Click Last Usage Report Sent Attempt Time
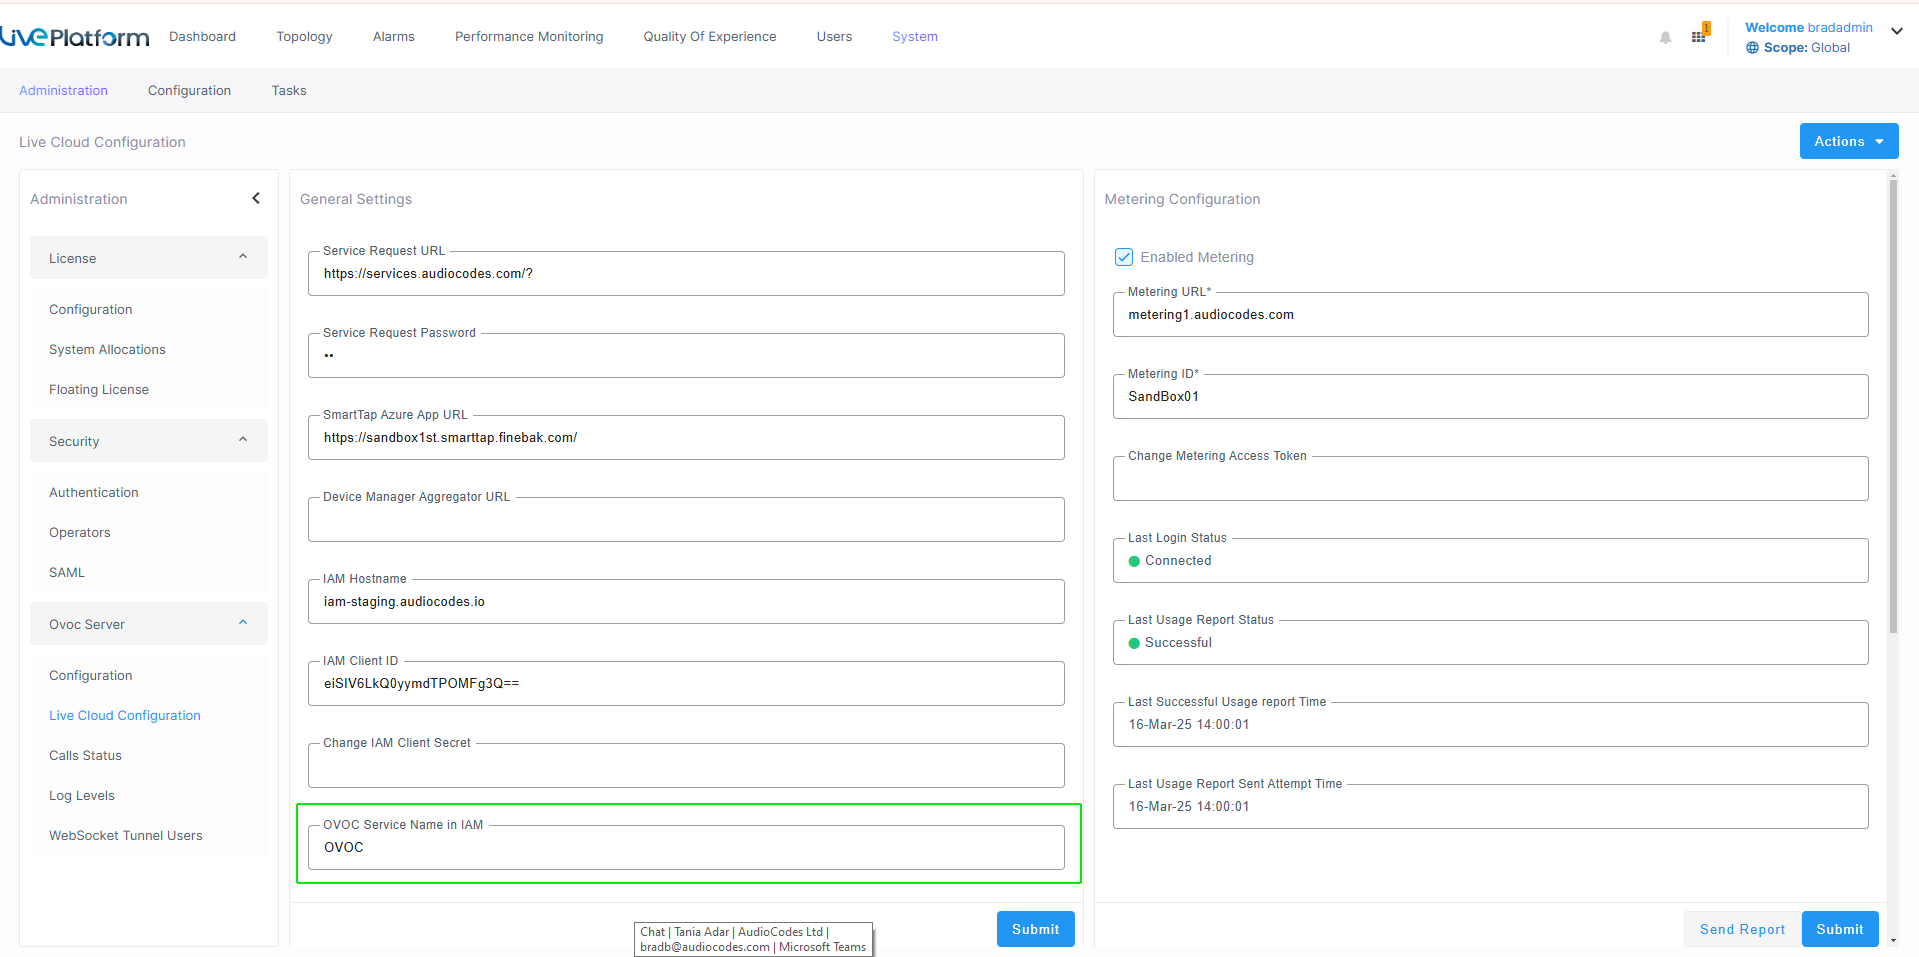This screenshot has height=957, width=1919. (x=1490, y=806)
